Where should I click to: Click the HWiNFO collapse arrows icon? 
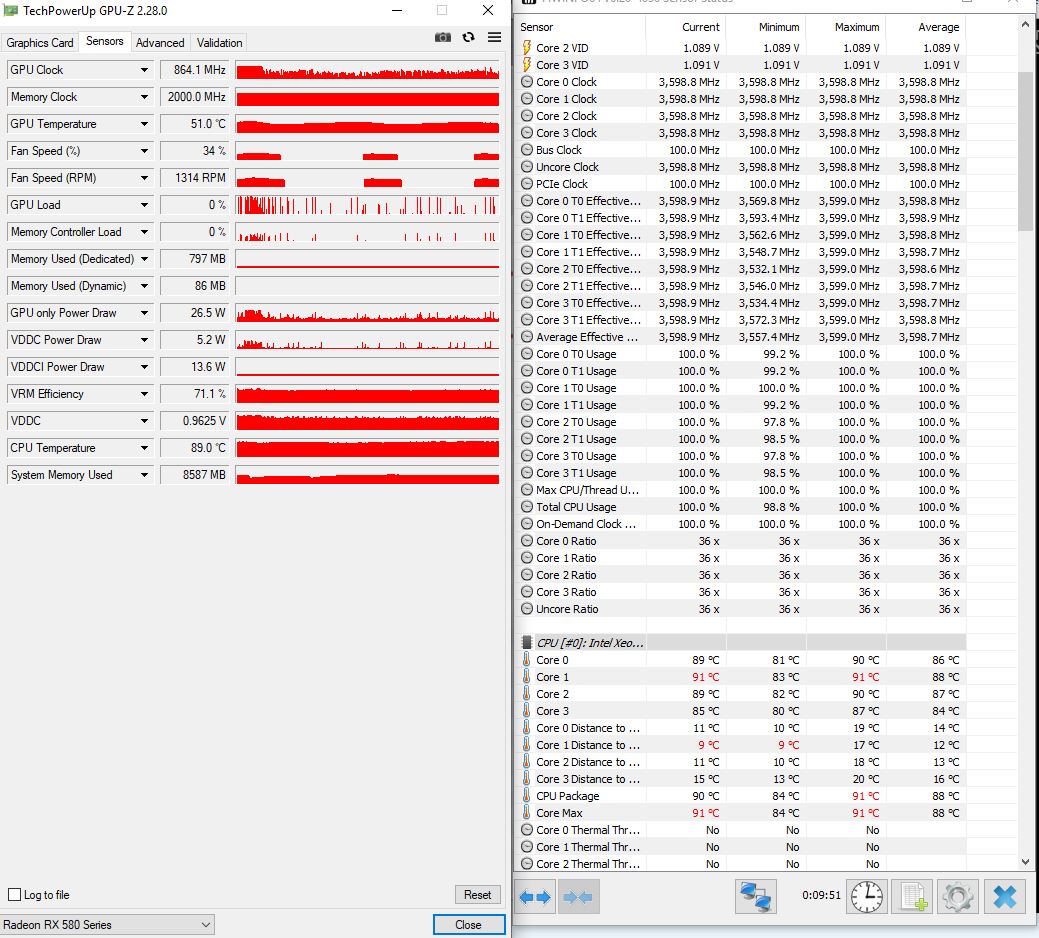click(578, 898)
